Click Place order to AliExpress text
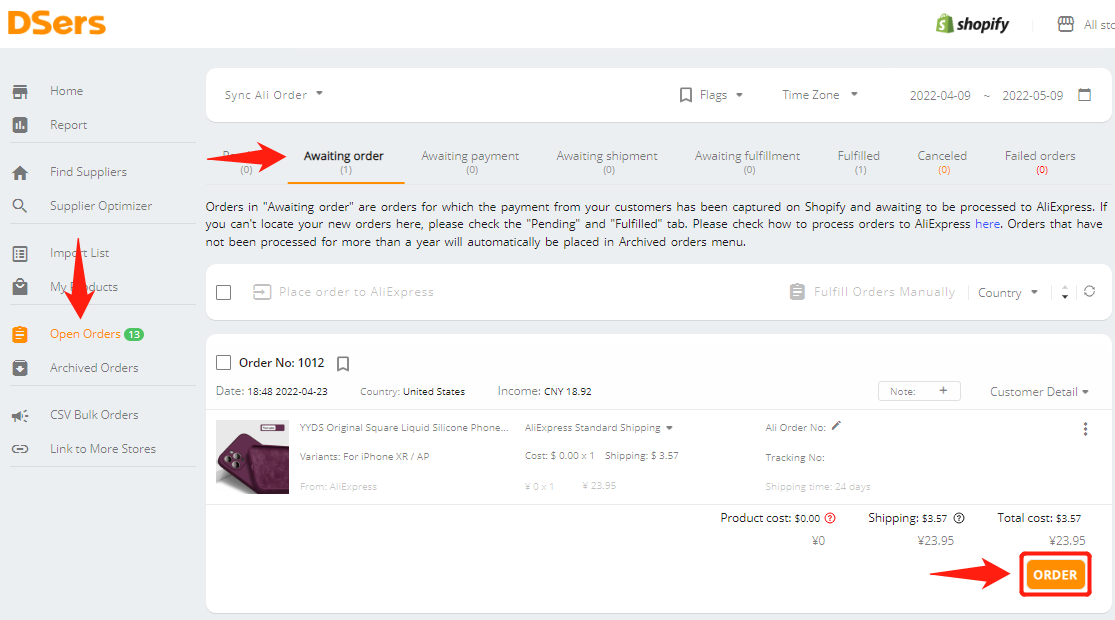Image resolution: width=1115 pixels, height=620 pixels. 356,292
